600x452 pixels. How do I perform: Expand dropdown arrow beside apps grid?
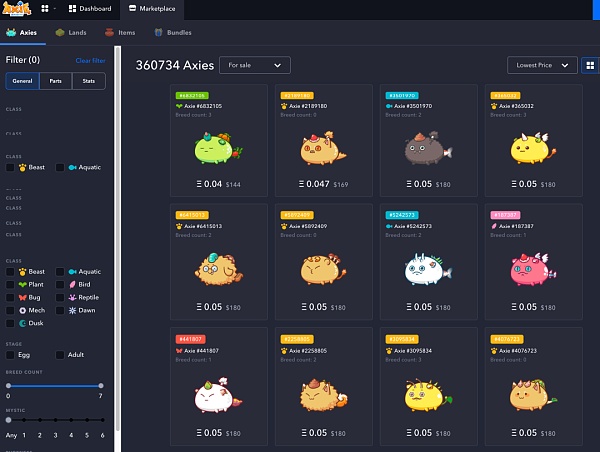[56, 8]
